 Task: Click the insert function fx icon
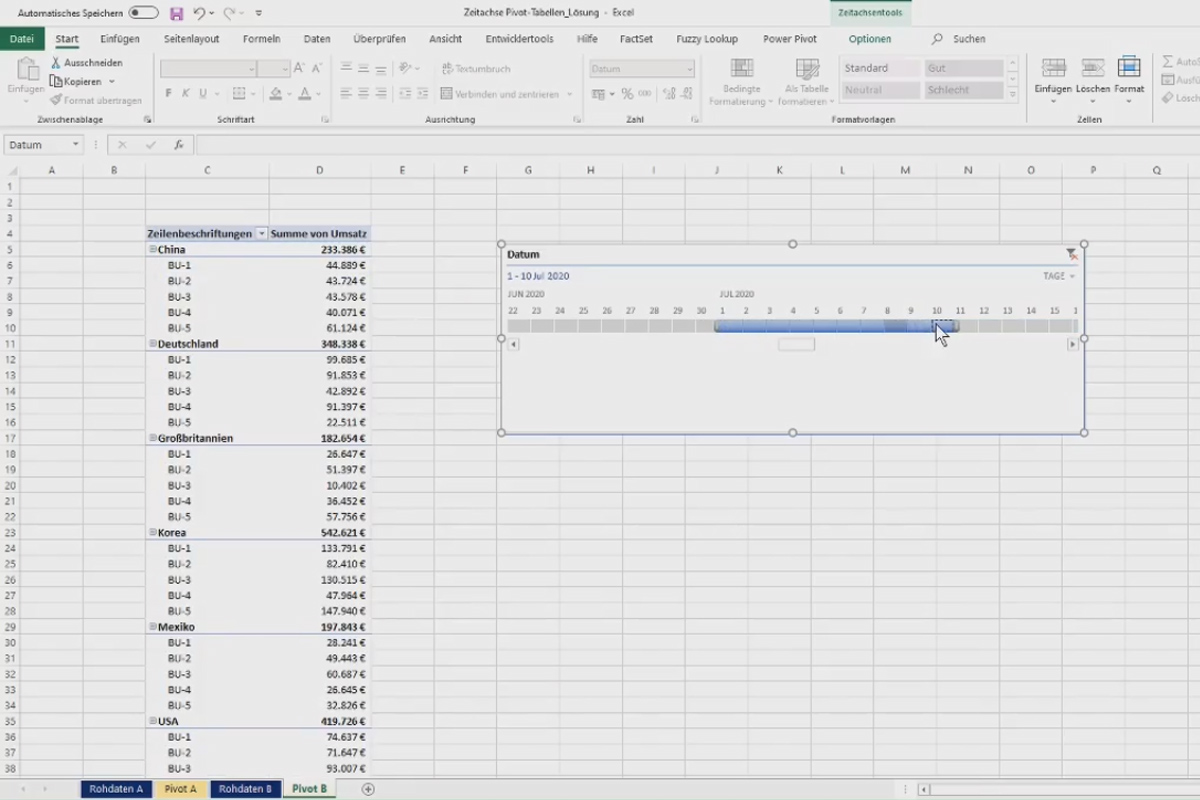[x=178, y=145]
